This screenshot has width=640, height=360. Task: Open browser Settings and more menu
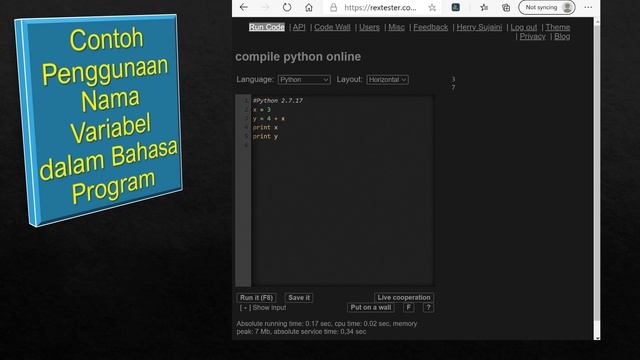click(588, 7)
